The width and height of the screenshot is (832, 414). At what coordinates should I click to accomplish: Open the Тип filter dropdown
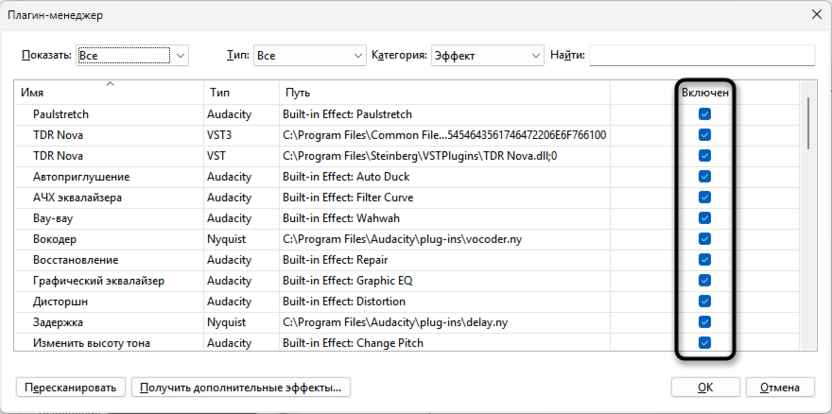pyautogui.click(x=309, y=55)
